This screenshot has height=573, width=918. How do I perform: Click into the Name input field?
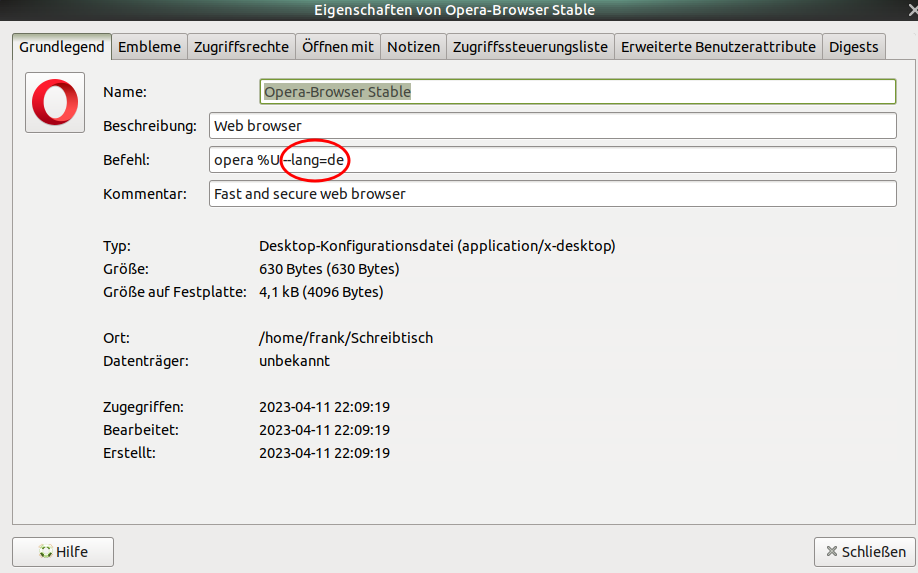(578, 92)
